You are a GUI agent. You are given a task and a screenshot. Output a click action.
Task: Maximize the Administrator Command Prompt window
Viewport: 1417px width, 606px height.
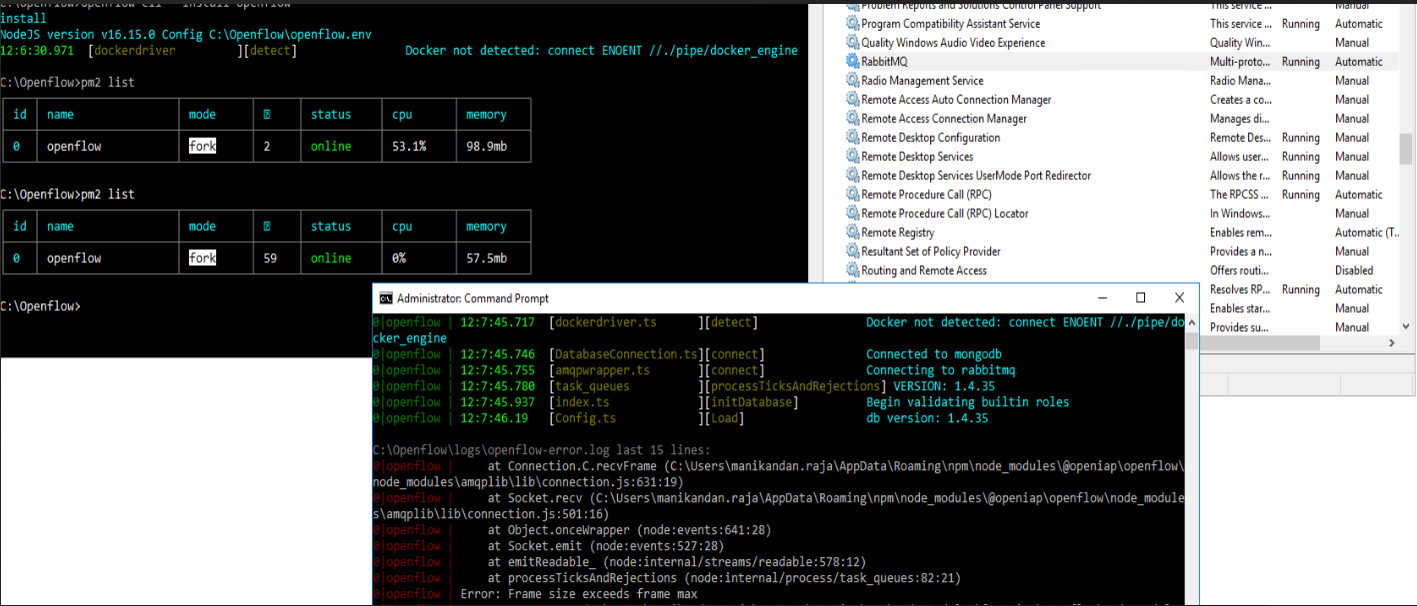[x=1140, y=298]
